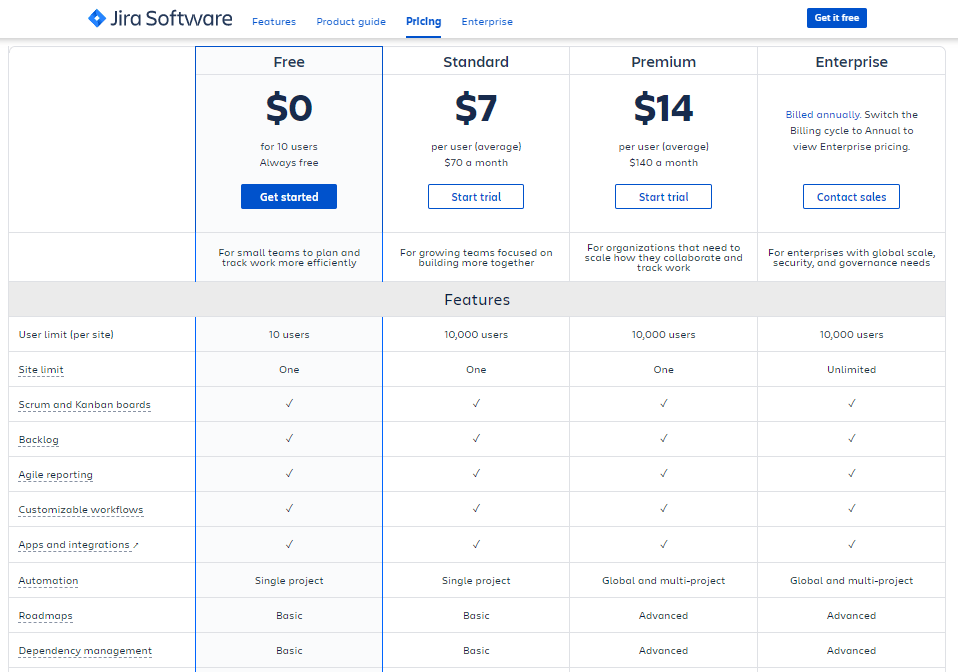Click Roadmaps "Advanced" in Premium column

pos(664,616)
